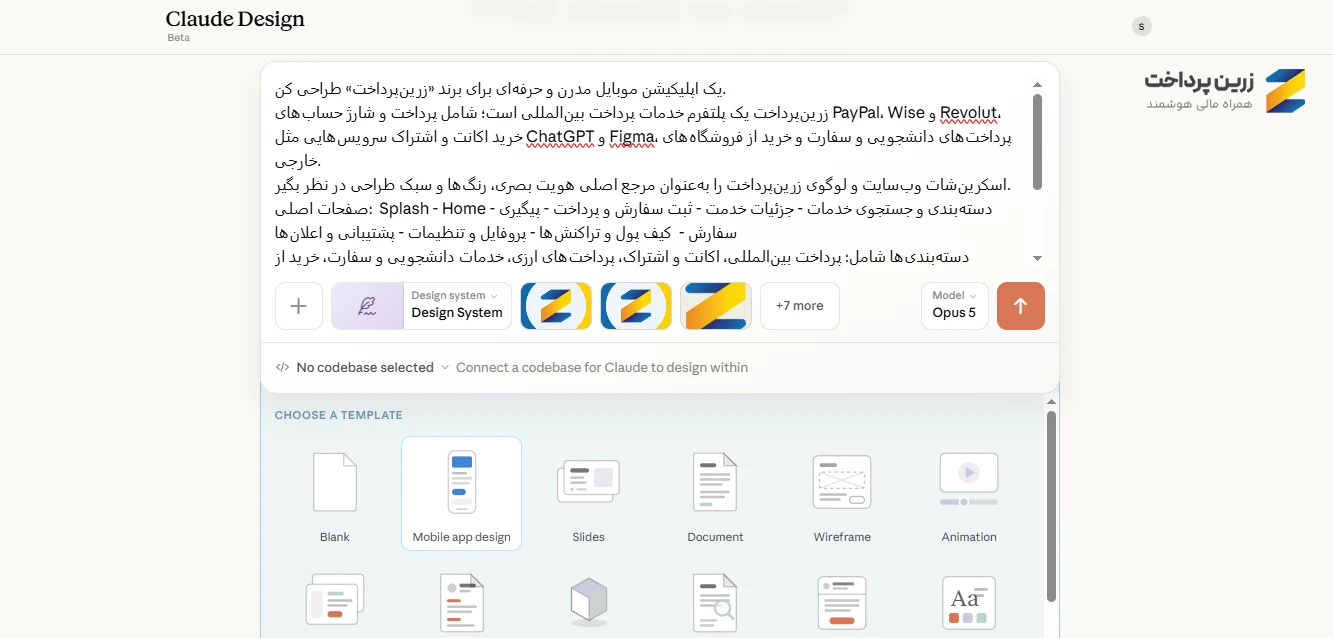Select the Slides template

588,493
